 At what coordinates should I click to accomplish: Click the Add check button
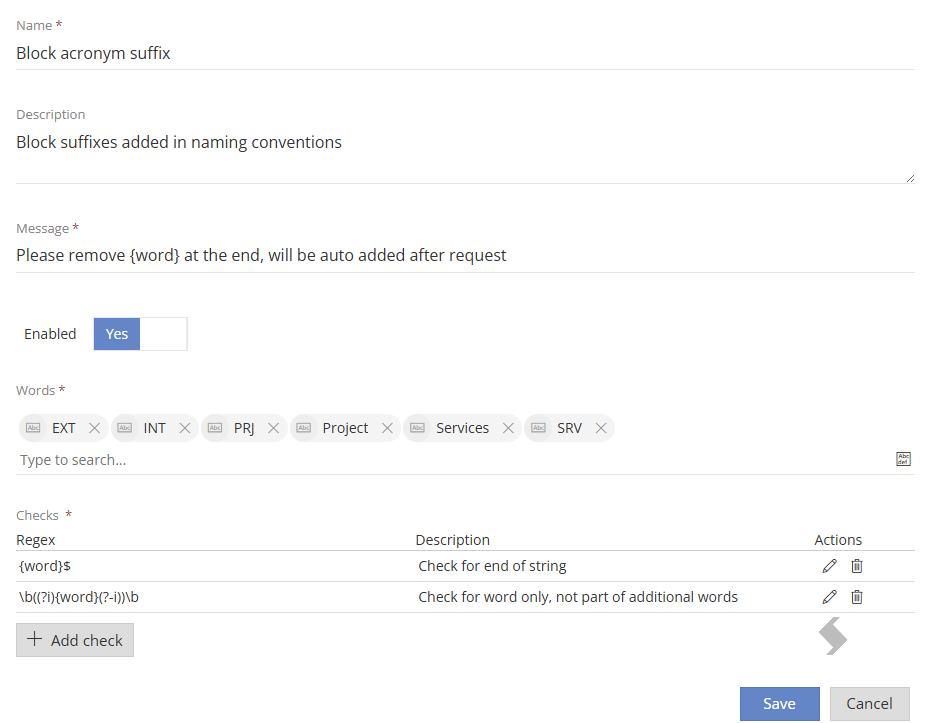(x=75, y=640)
